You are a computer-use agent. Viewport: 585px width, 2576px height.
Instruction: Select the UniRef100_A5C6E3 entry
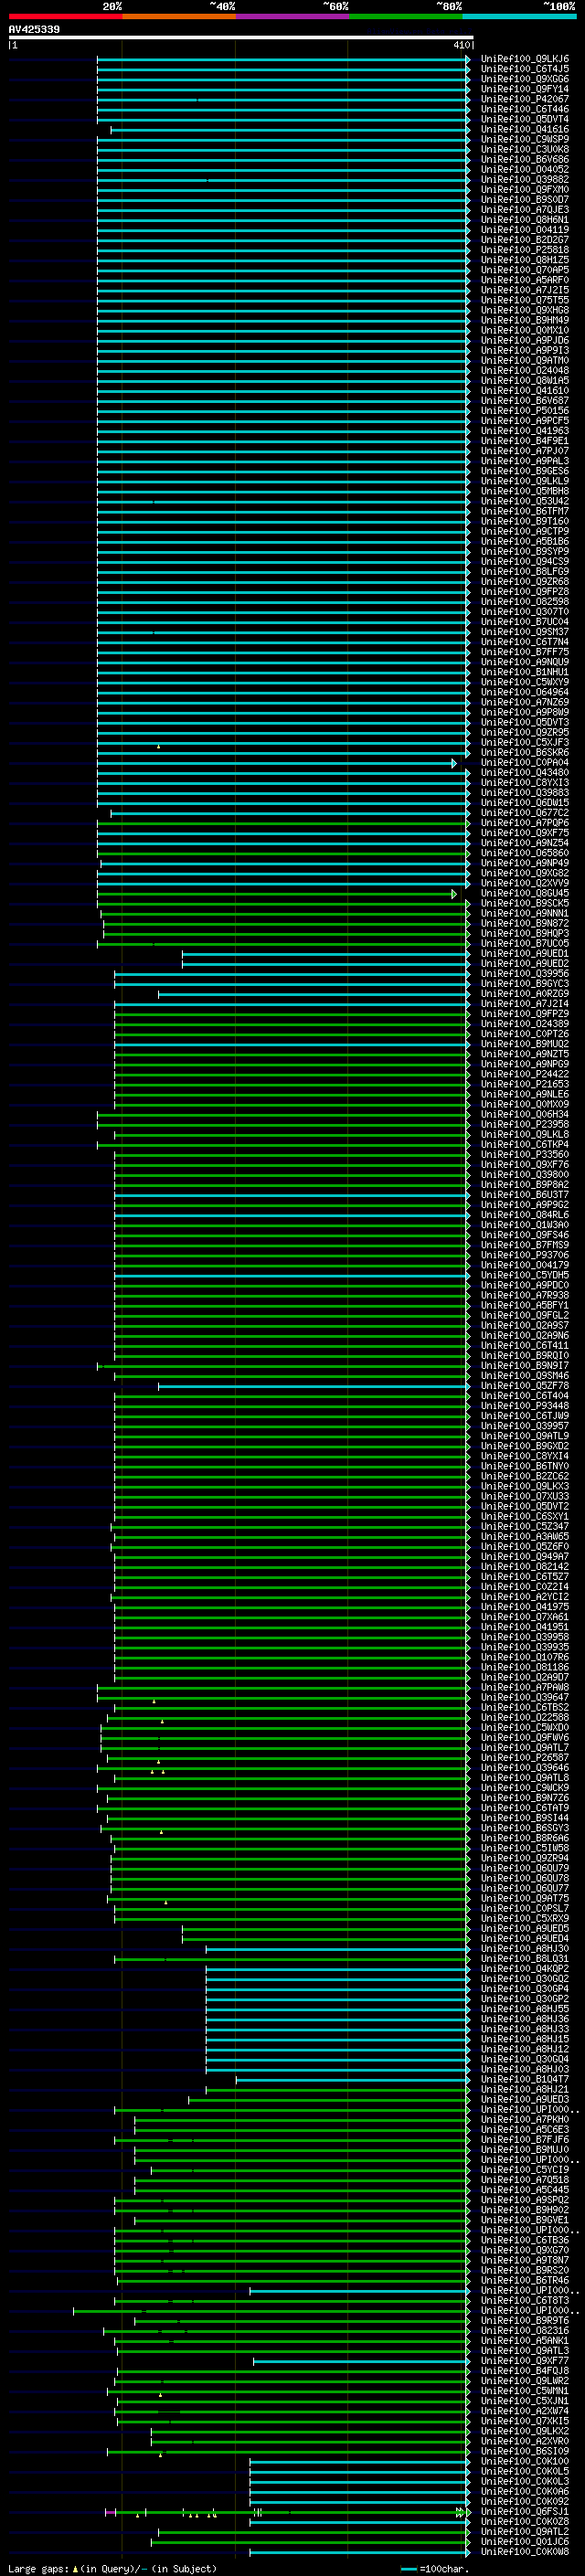click(525, 2129)
